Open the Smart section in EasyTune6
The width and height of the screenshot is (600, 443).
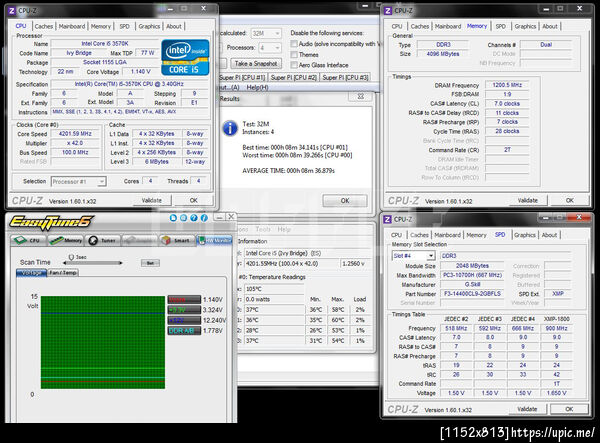pyautogui.click(x=176, y=240)
